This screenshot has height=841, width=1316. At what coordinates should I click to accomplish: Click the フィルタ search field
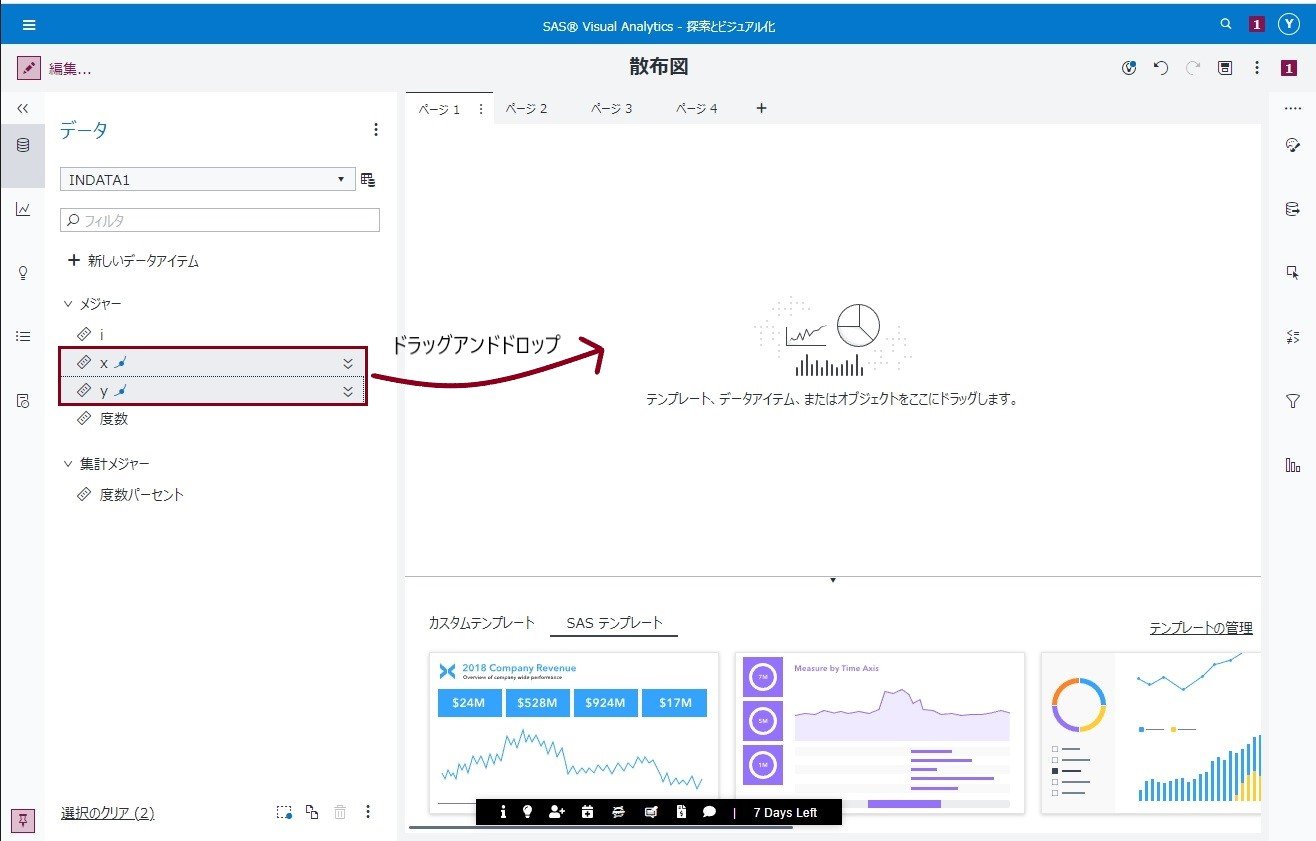tap(220, 220)
